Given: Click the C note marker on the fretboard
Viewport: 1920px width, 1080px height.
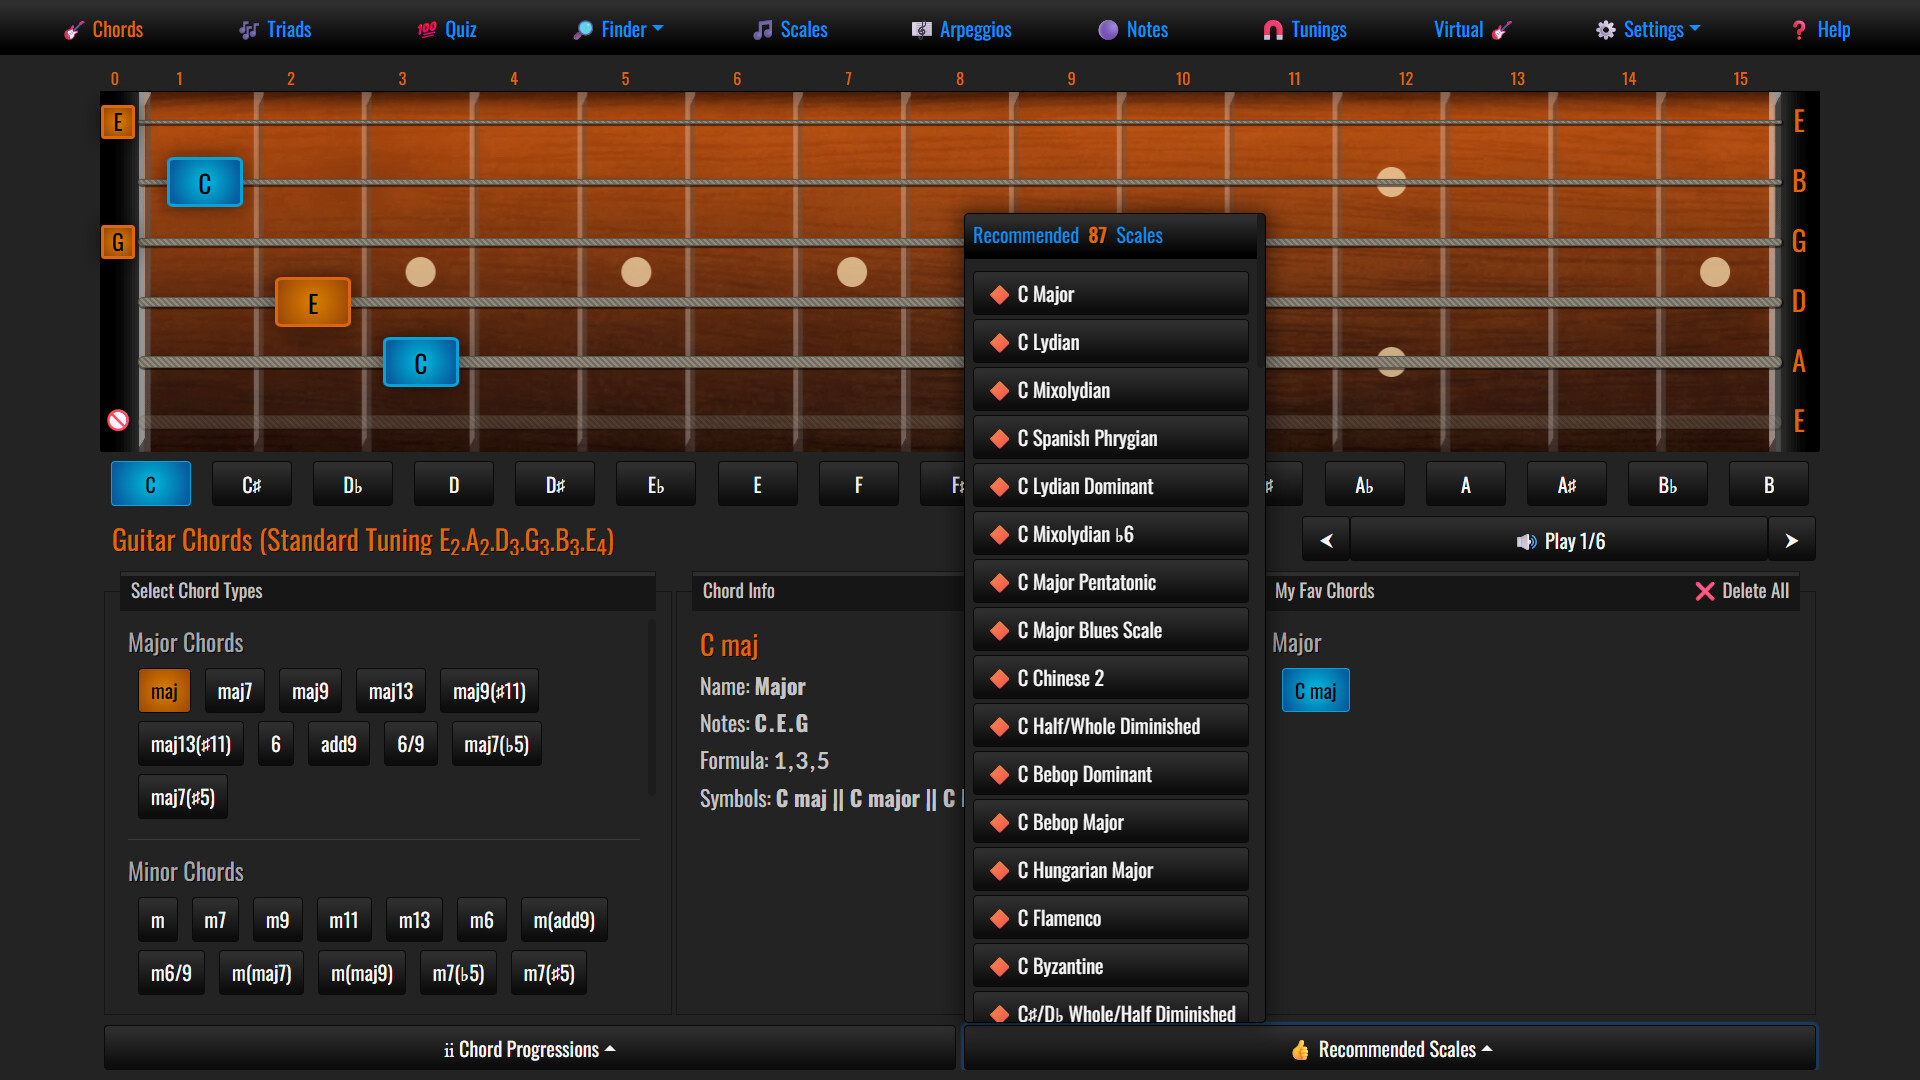Looking at the screenshot, I should point(204,182).
